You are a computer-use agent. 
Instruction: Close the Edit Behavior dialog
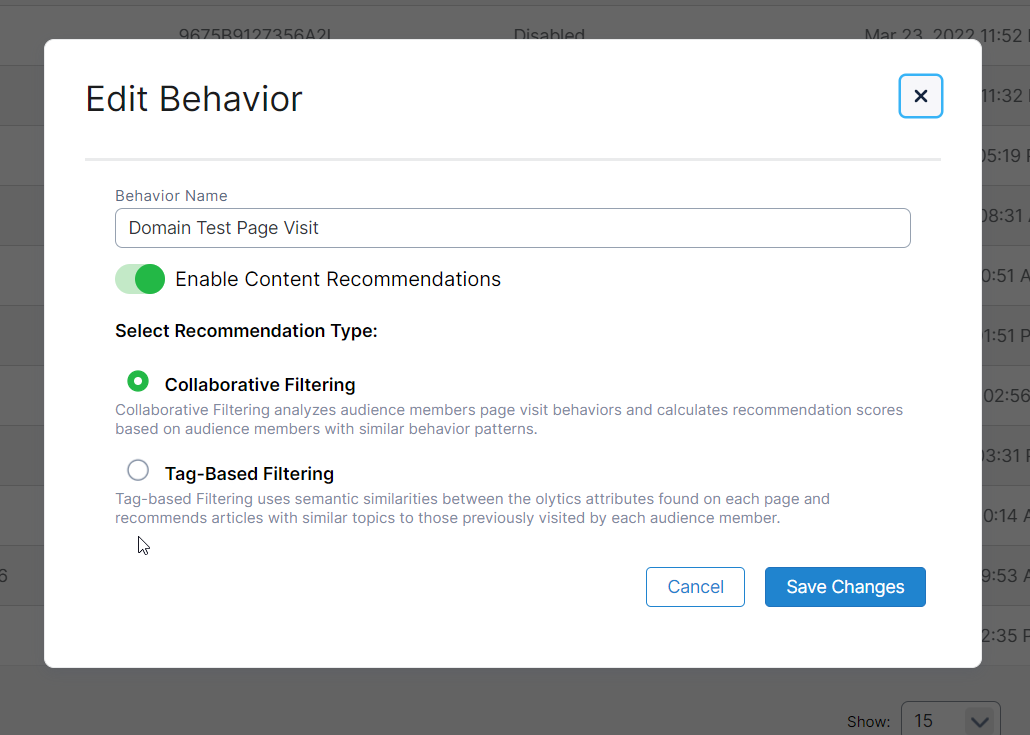coord(920,96)
